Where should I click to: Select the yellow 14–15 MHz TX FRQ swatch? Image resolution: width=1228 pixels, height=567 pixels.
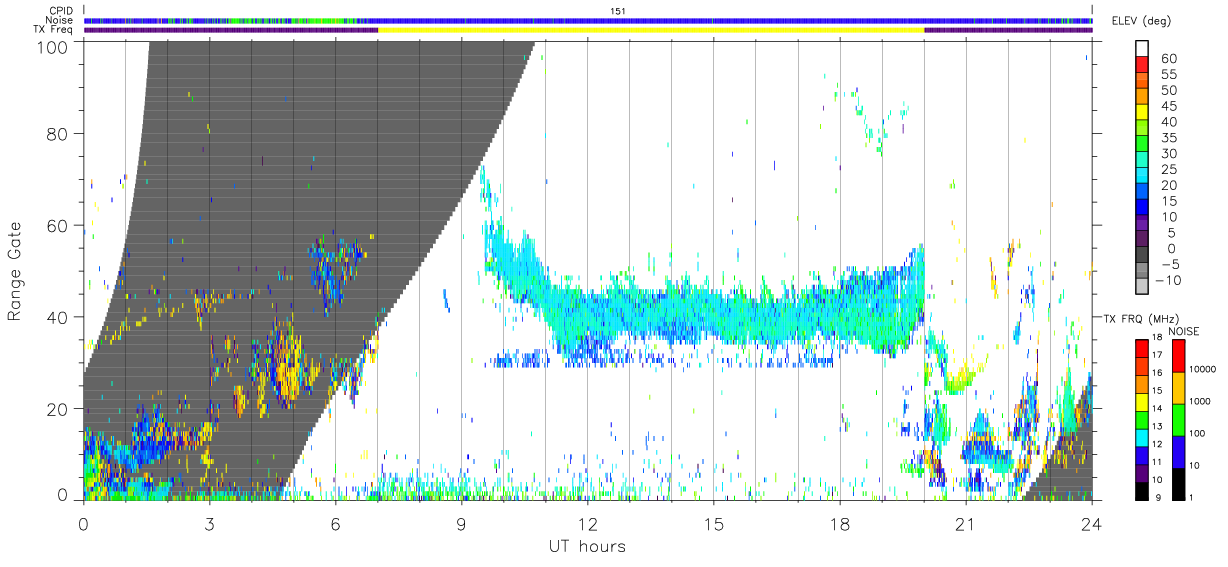coord(1141,400)
